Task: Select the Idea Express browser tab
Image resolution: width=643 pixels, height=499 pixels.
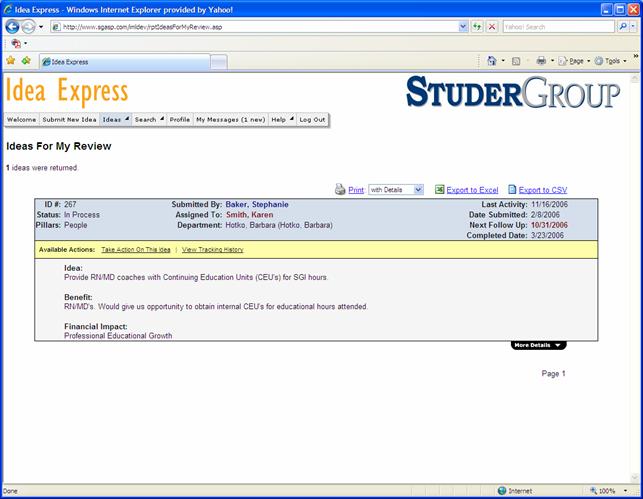Action: tap(124, 62)
